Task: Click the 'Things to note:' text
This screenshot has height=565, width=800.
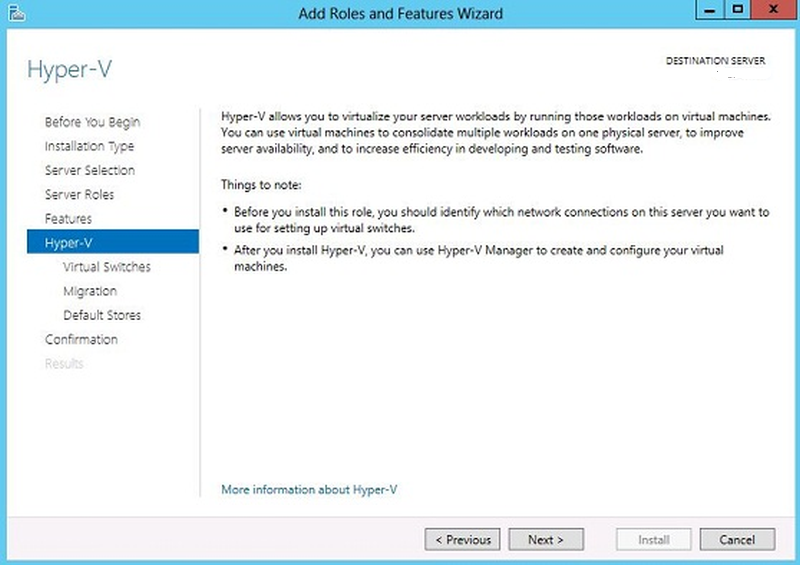Action: point(261,185)
